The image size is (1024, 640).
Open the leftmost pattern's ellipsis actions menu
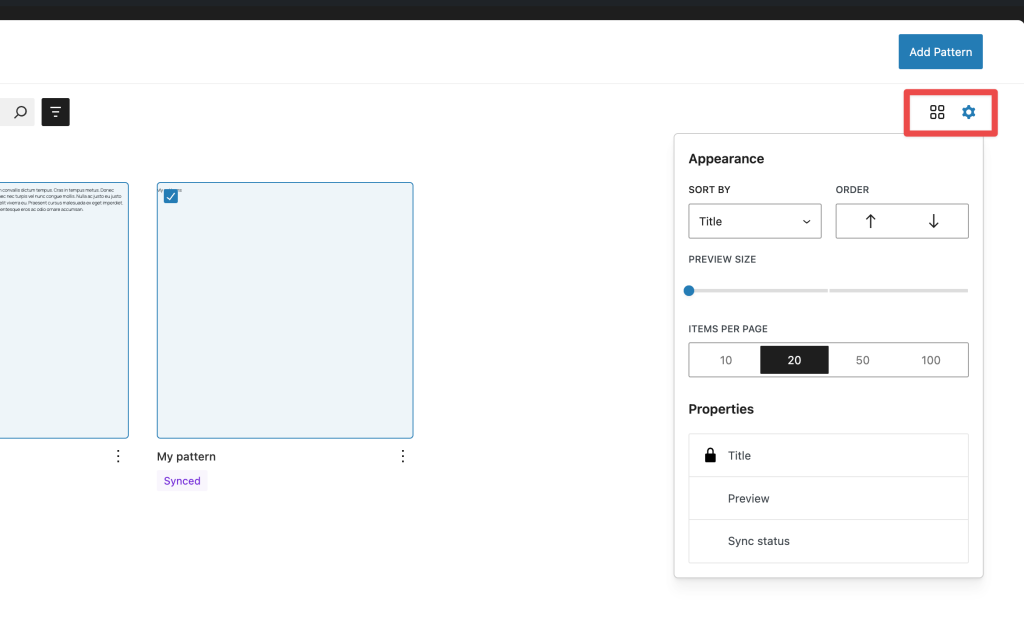coord(118,455)
